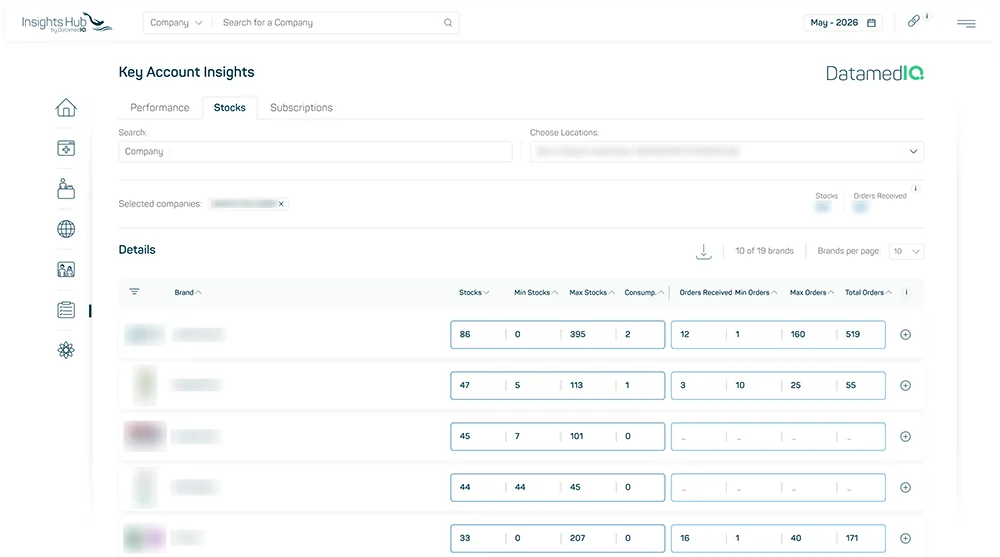Open the atom icon in sidebar
1000x557 pixels.
tap(66, 350)
